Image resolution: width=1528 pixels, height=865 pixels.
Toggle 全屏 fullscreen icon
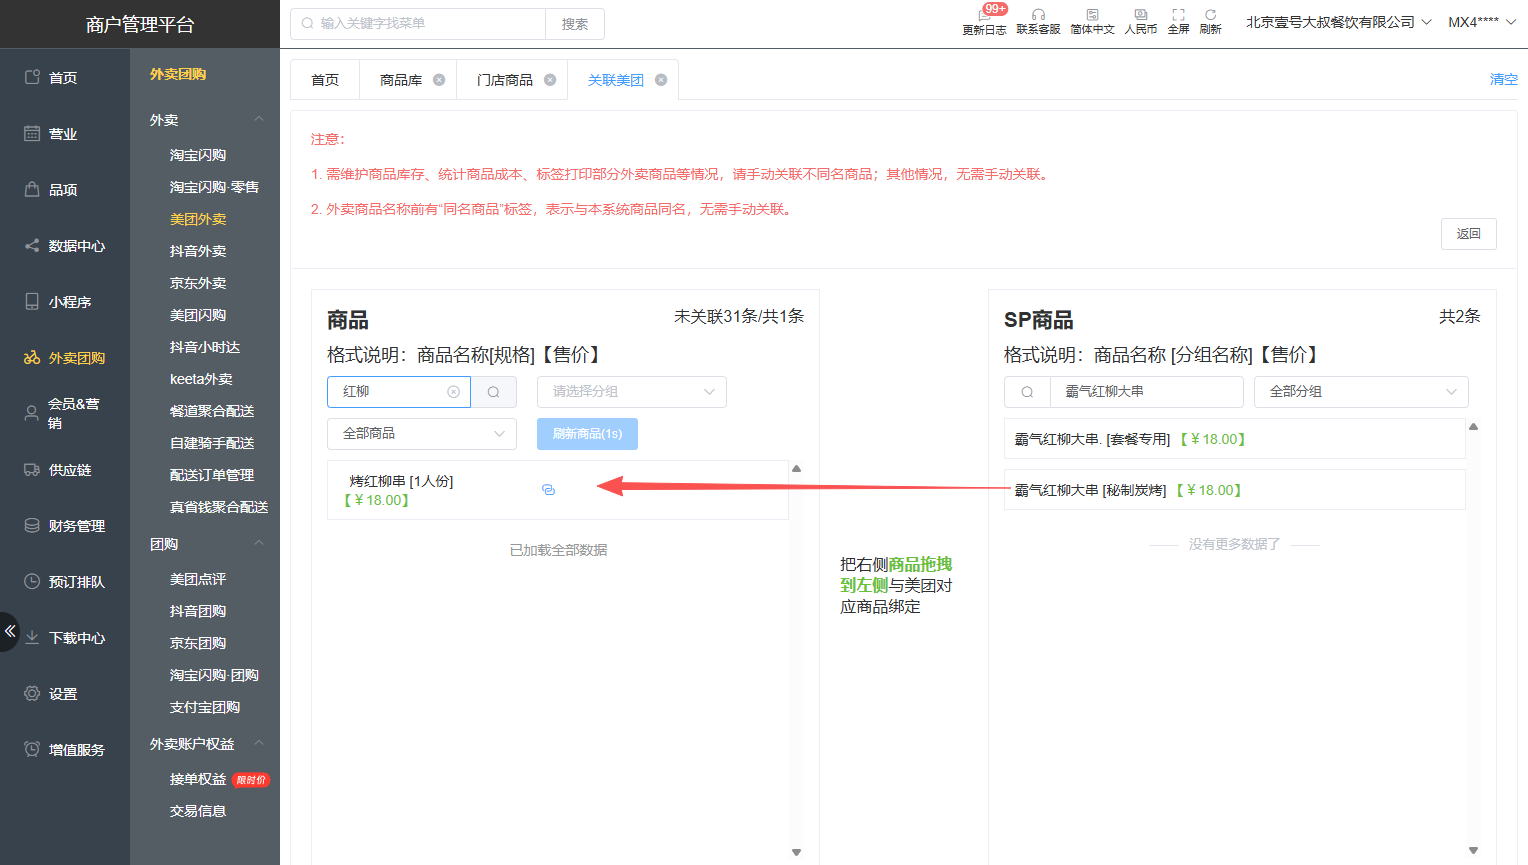click(x=1178, y=15)
